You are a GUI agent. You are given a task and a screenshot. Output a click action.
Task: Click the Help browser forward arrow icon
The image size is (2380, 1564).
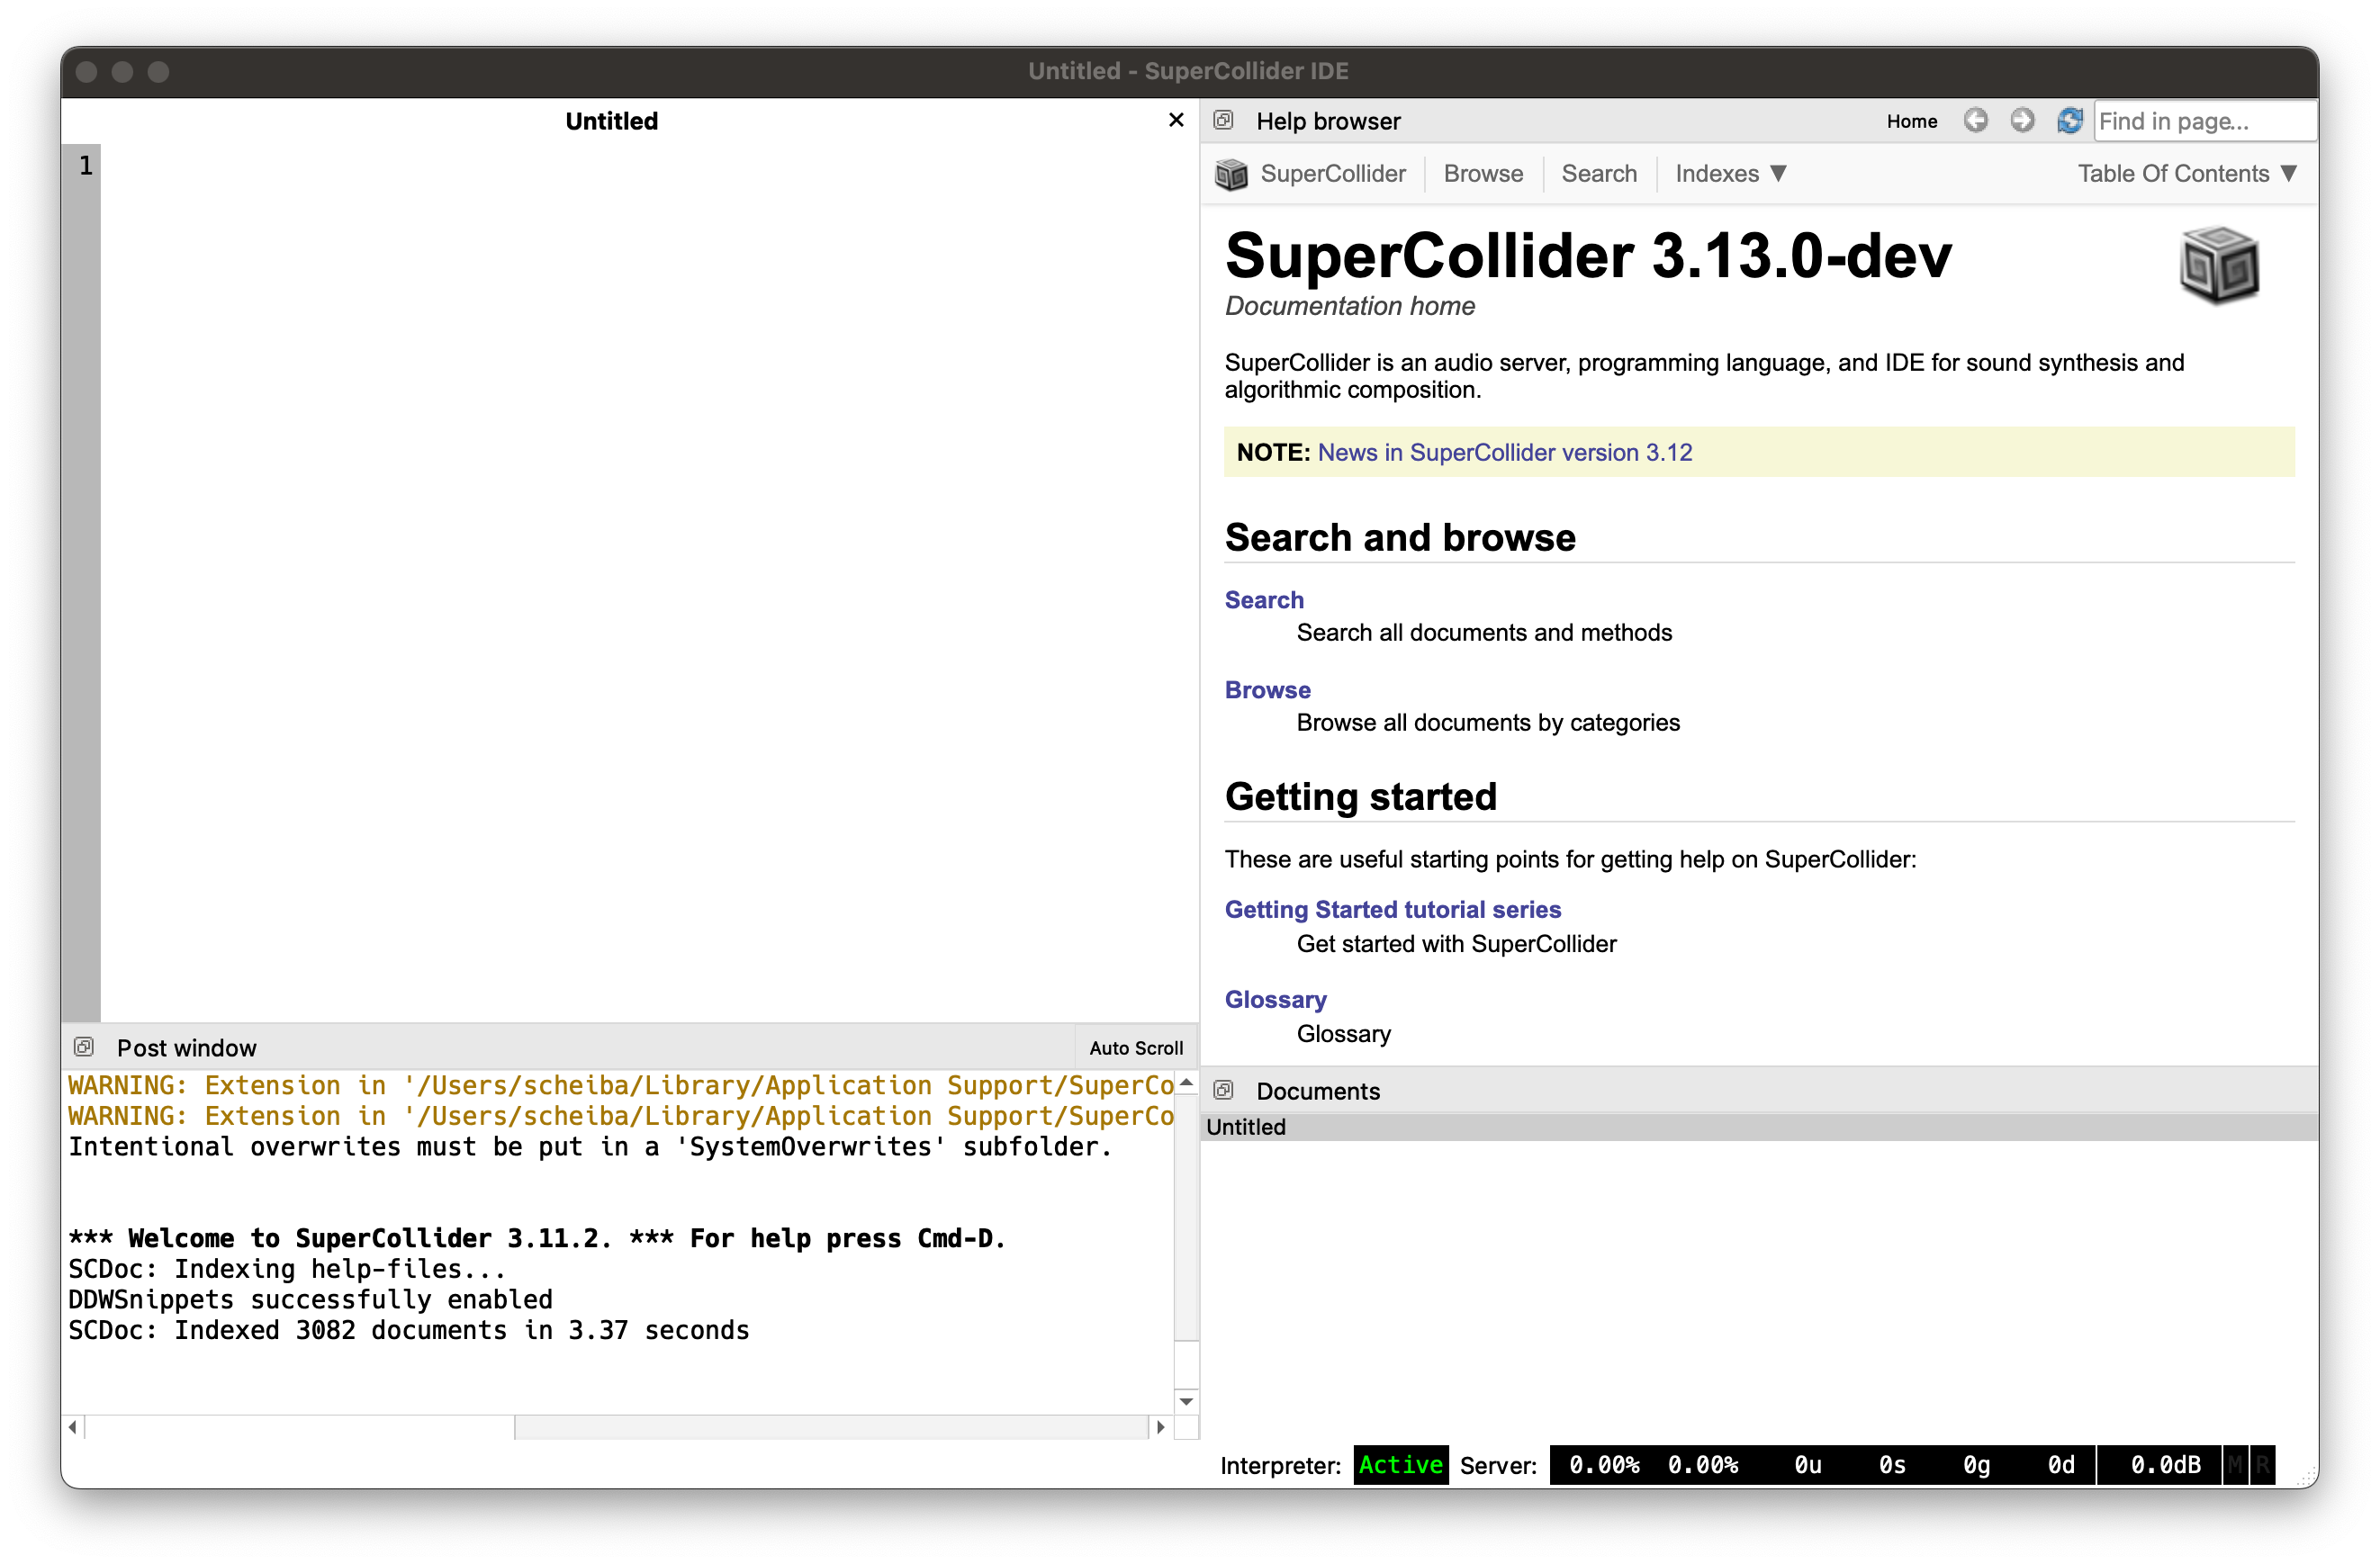tap(2022, 121)
